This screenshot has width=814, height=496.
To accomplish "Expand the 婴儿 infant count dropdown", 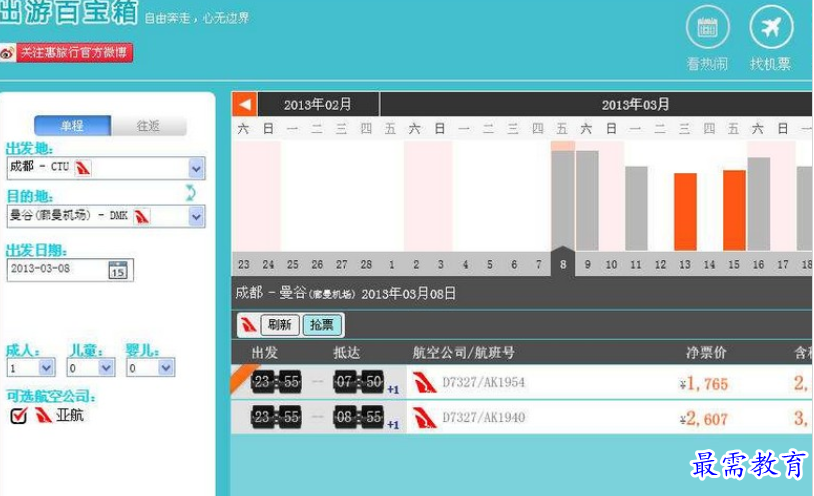I will [166, 368].
